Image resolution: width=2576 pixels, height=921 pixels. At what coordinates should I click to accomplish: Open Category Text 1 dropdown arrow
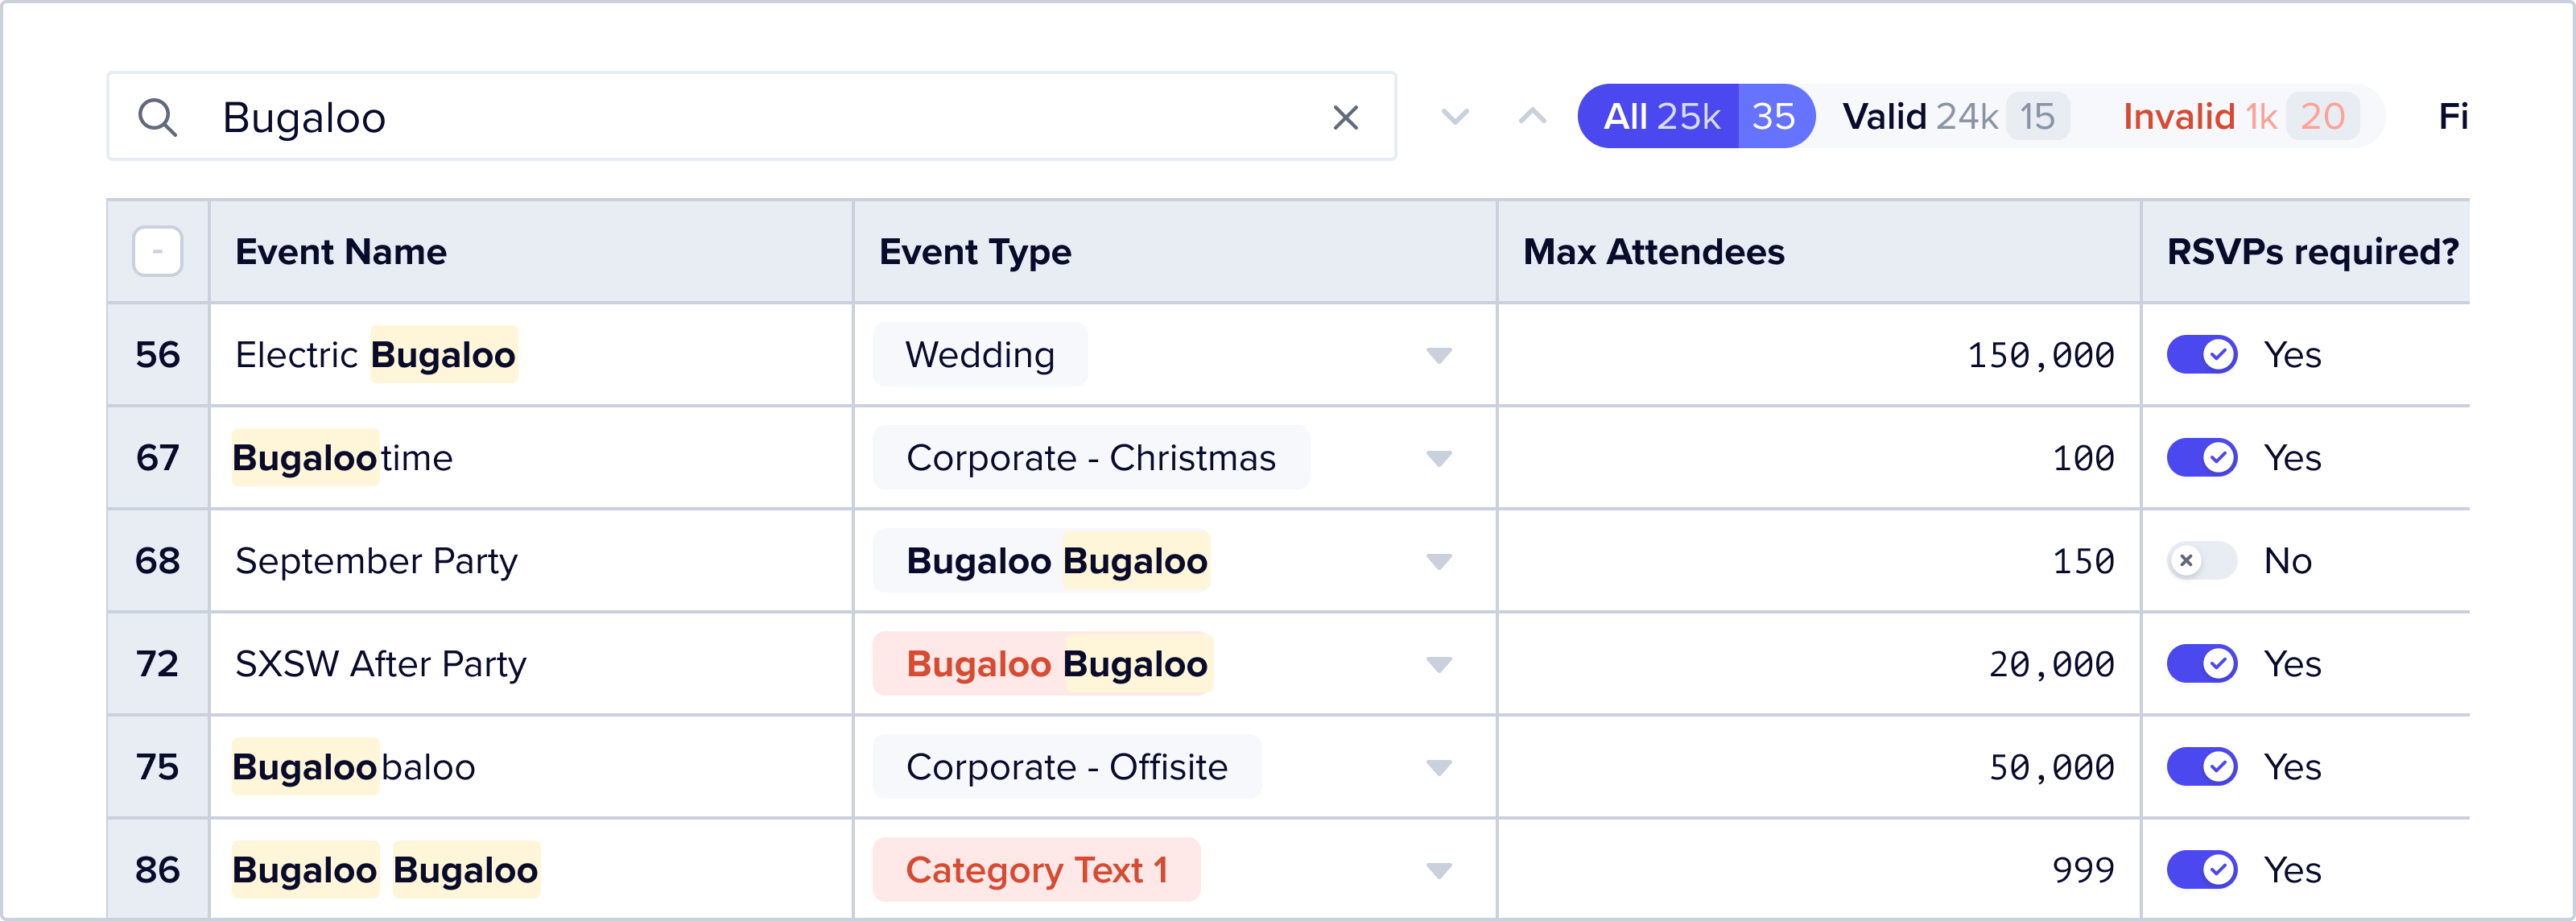point(1438,870)
